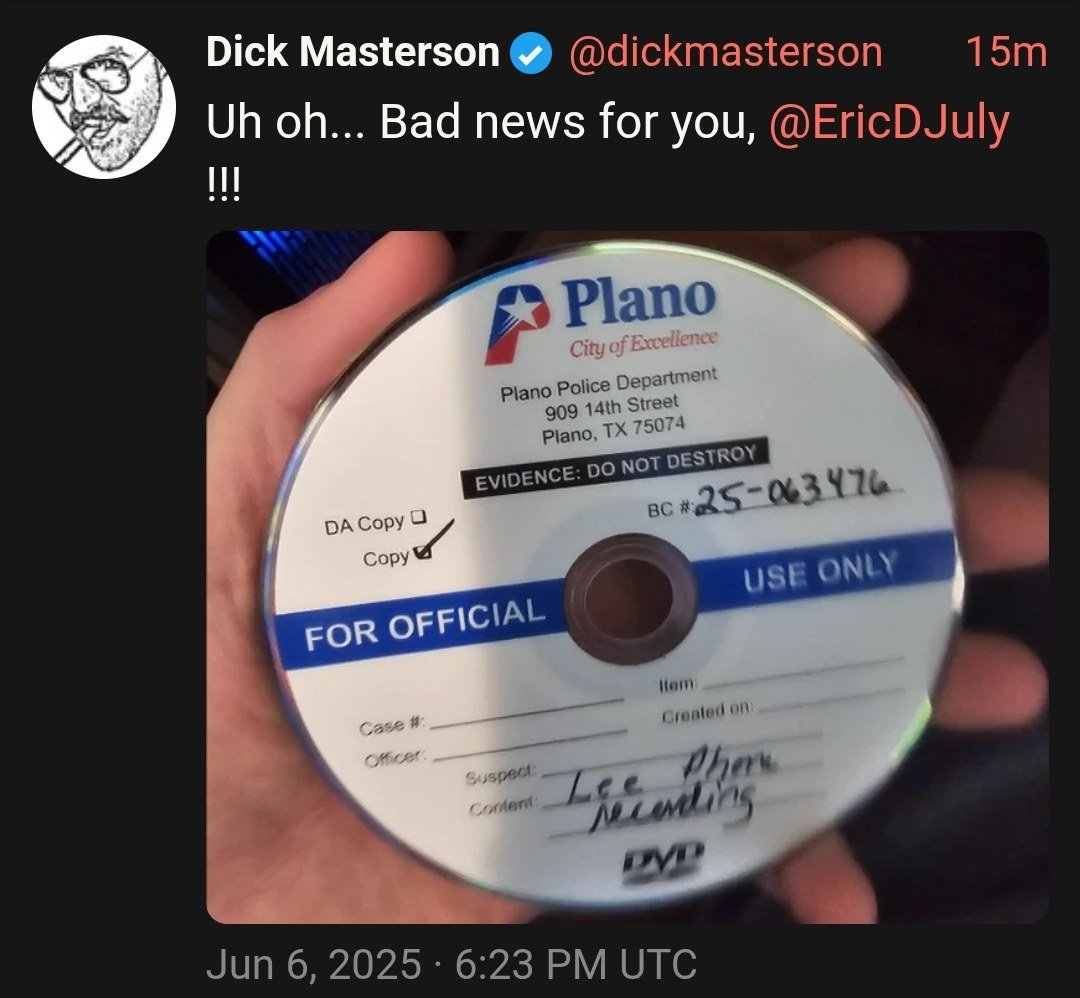Open the mentioned @EricDJuly profile

[890, 123]
